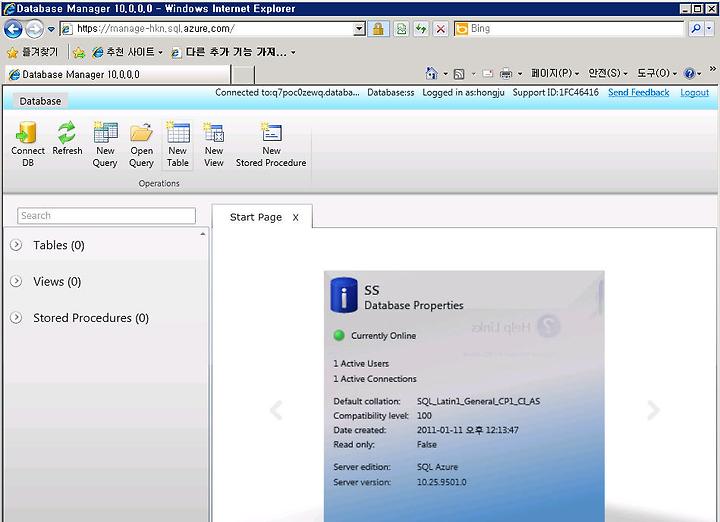This screenshot has height=522, width=720.
Task: Click the Send Feedback link
Action: pos(638,92)
